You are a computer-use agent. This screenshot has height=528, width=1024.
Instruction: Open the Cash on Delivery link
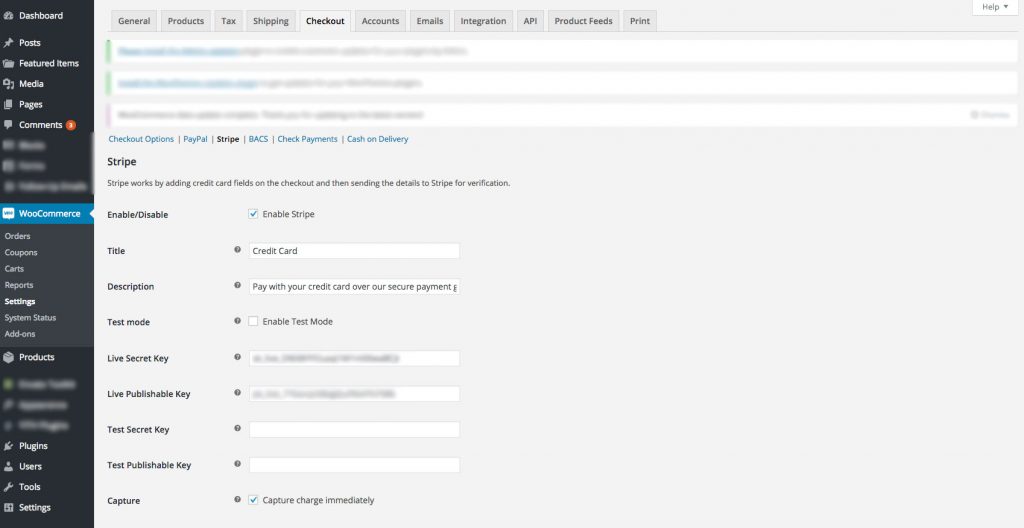[x=377, y=139]
